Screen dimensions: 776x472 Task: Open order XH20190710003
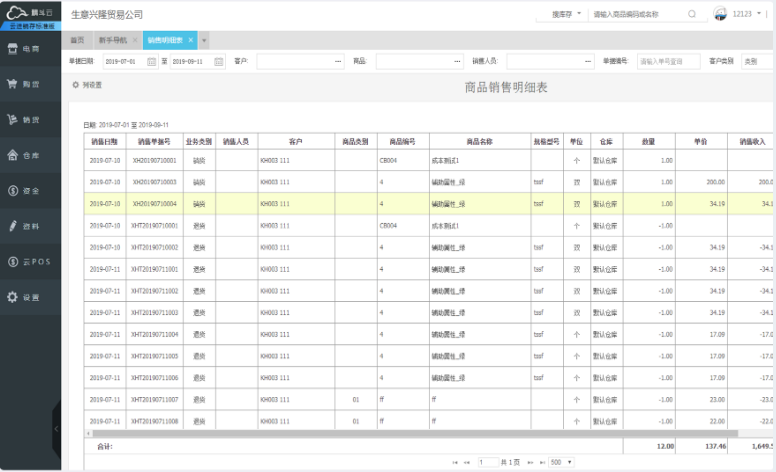click(154, 182)
